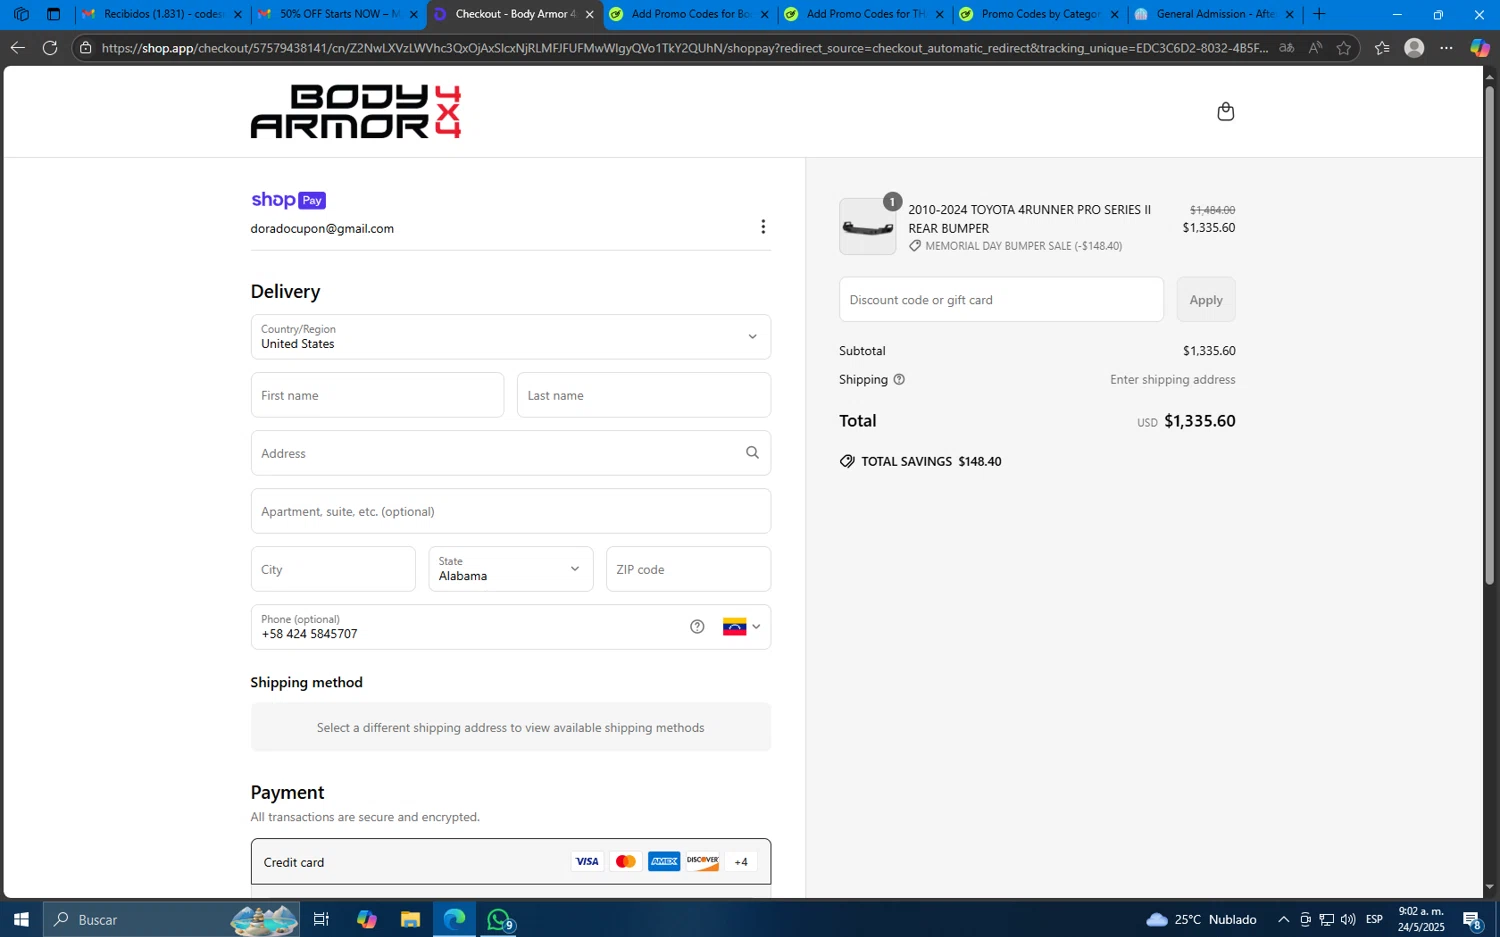
Task: Close the Checkout - Body Armor tab
Action: [x=589, y=14]
